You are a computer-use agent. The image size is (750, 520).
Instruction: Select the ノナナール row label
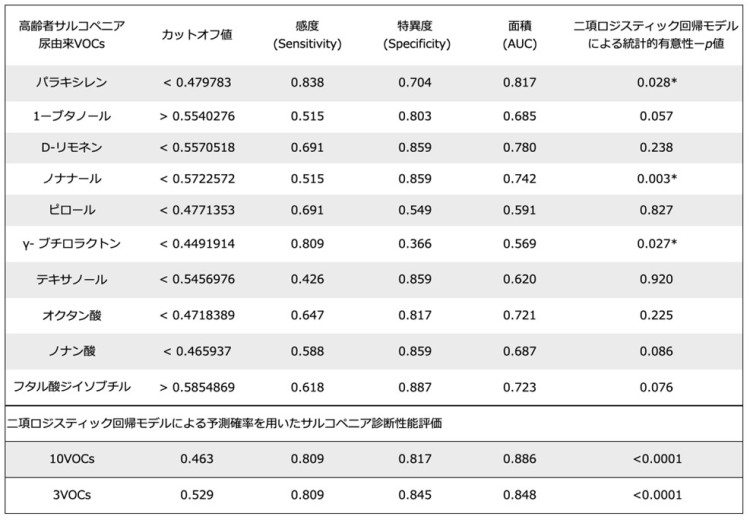coord(72,179)
